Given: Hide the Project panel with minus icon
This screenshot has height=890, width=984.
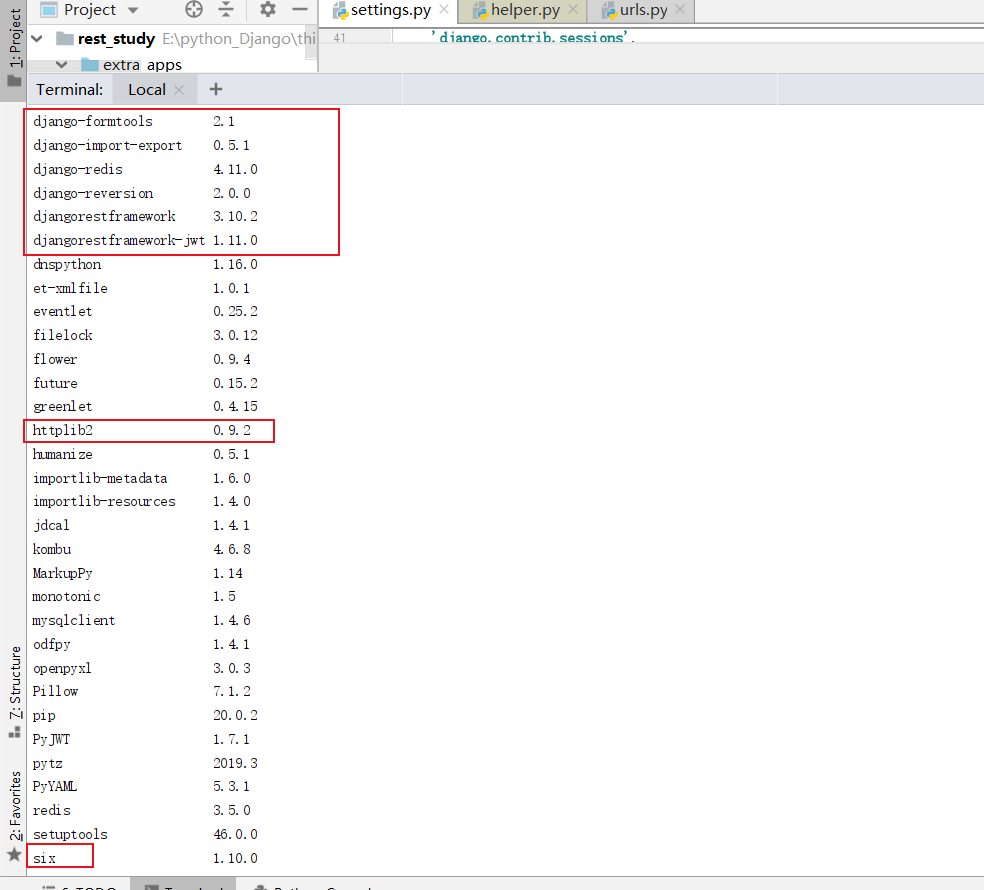Looking at the screenshot, I should 300,9.
